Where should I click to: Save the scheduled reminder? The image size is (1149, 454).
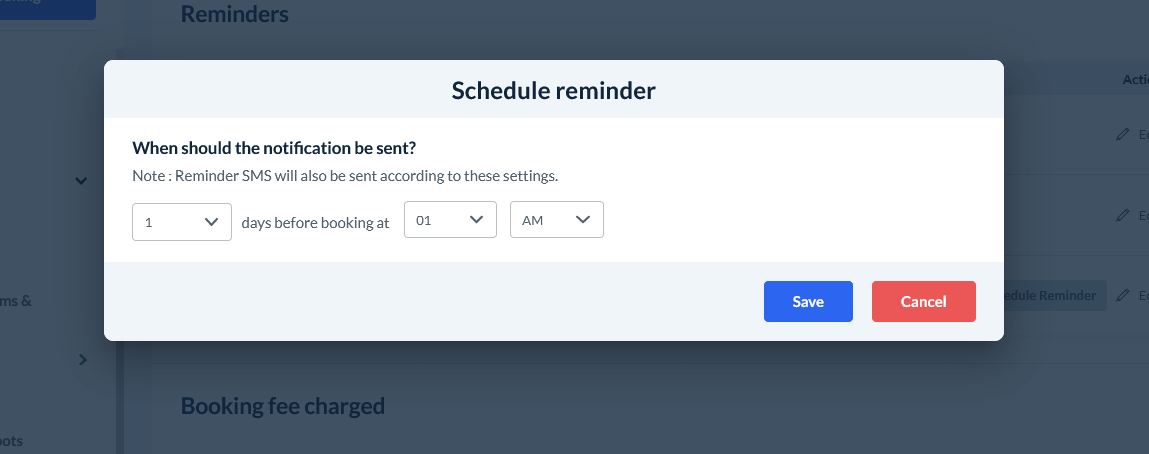point(808,302)
